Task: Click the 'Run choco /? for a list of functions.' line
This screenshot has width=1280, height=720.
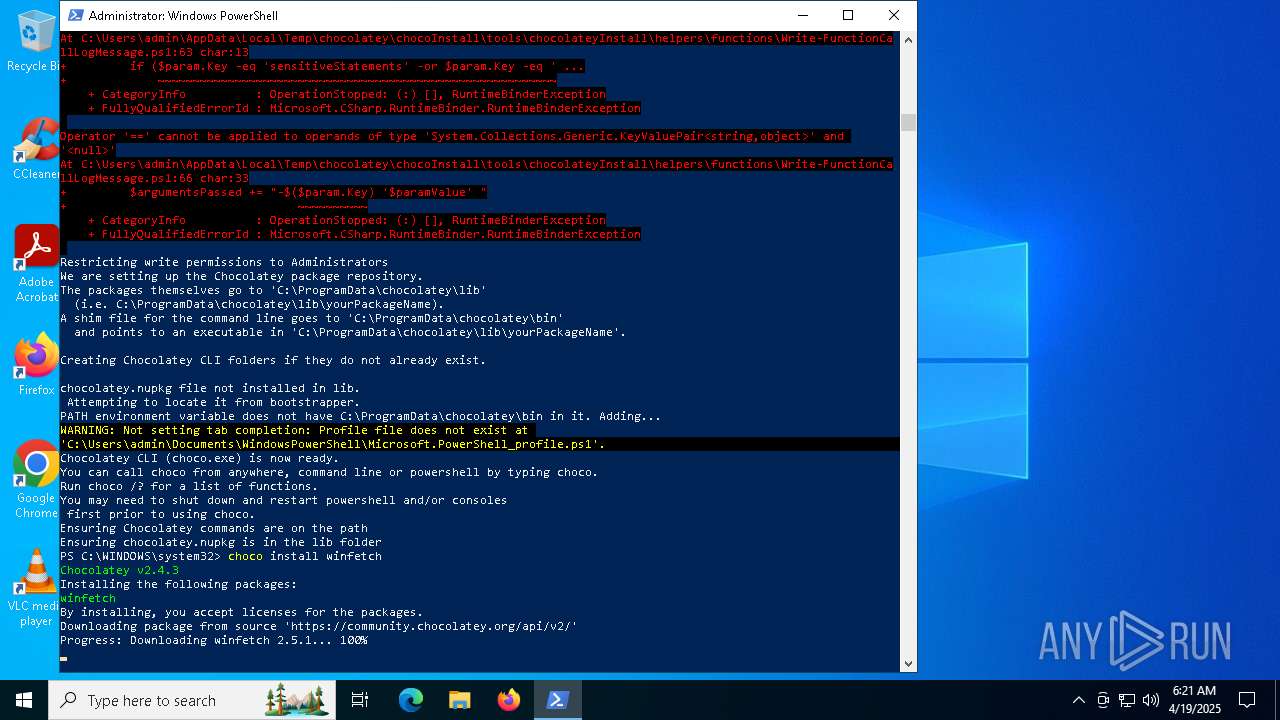Action: pyautogui.click(x=189, y=486)
